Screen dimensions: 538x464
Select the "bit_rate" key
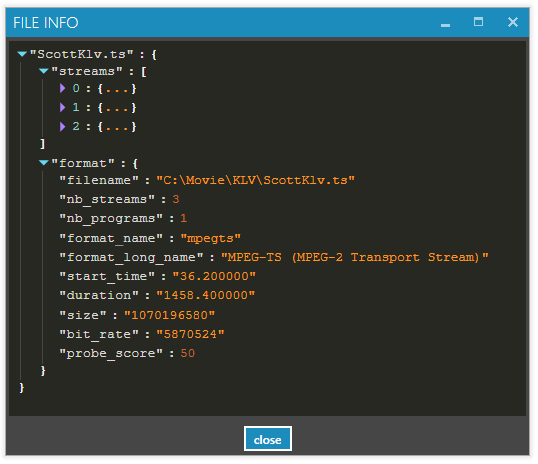click(x=99, y=334)
